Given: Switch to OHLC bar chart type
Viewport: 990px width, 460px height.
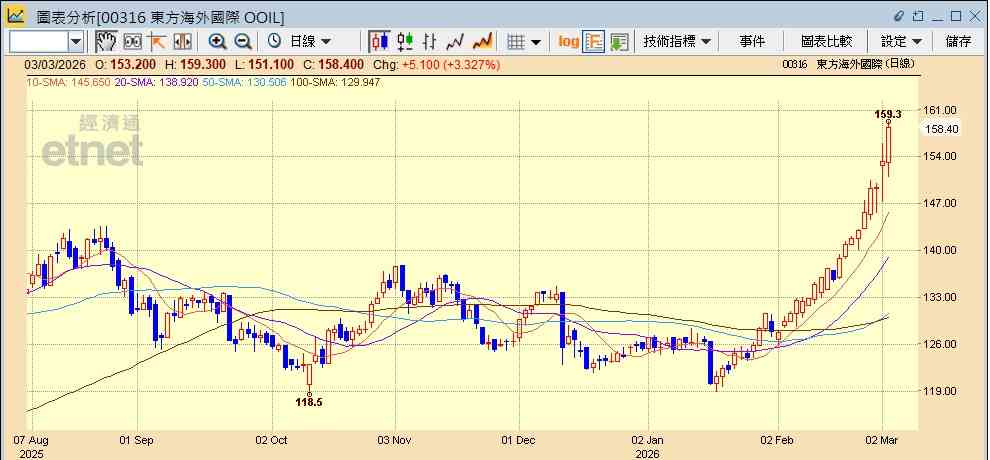Looking at the screenshot, I should [429, 42].
